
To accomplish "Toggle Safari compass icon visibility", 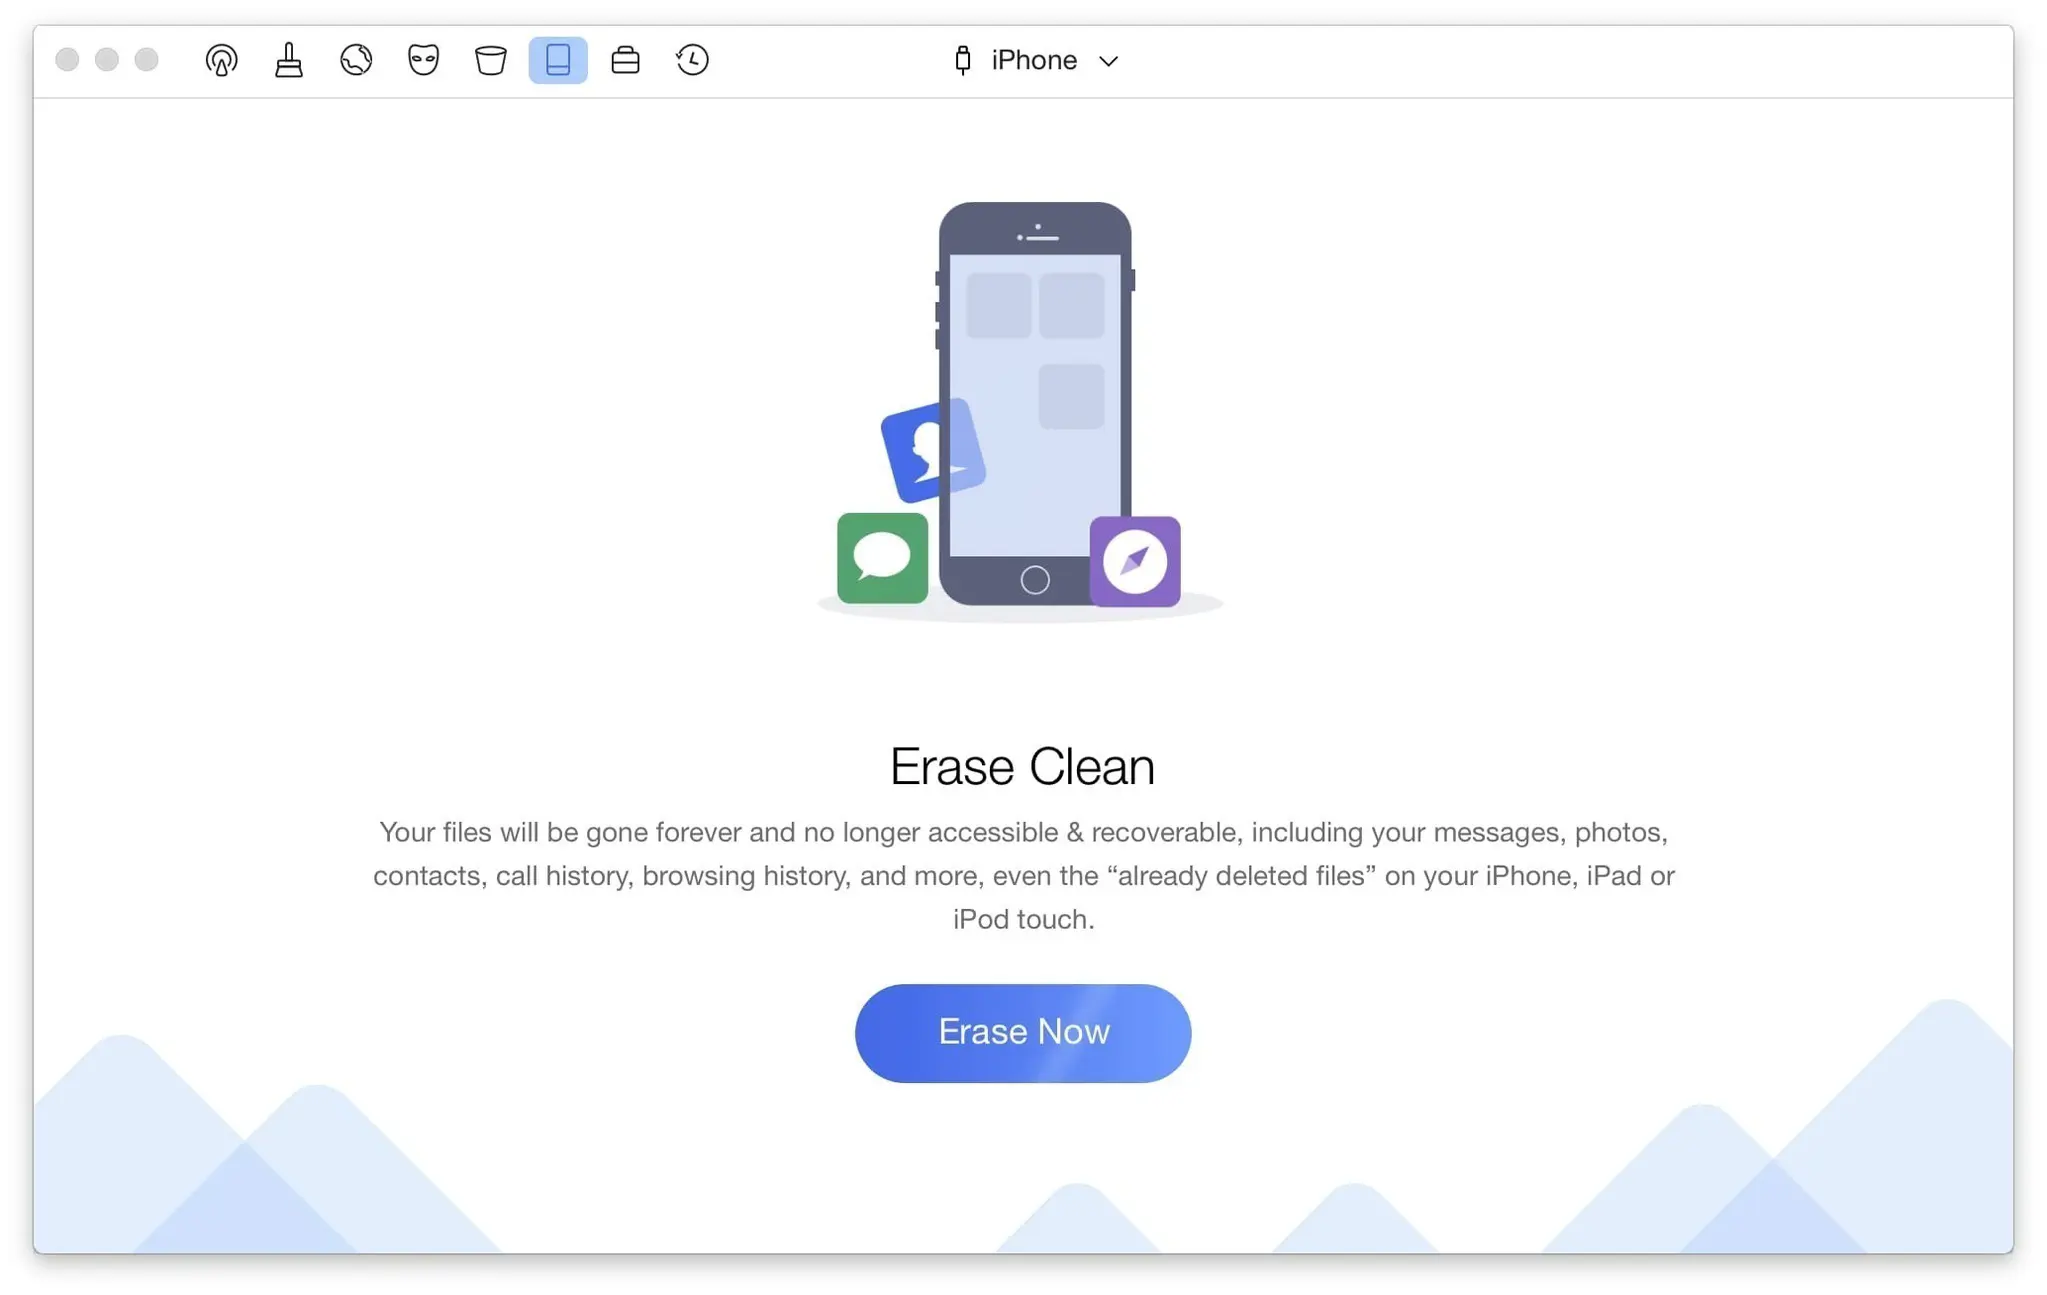I will pyautogui.click(x=1135, y=562).
